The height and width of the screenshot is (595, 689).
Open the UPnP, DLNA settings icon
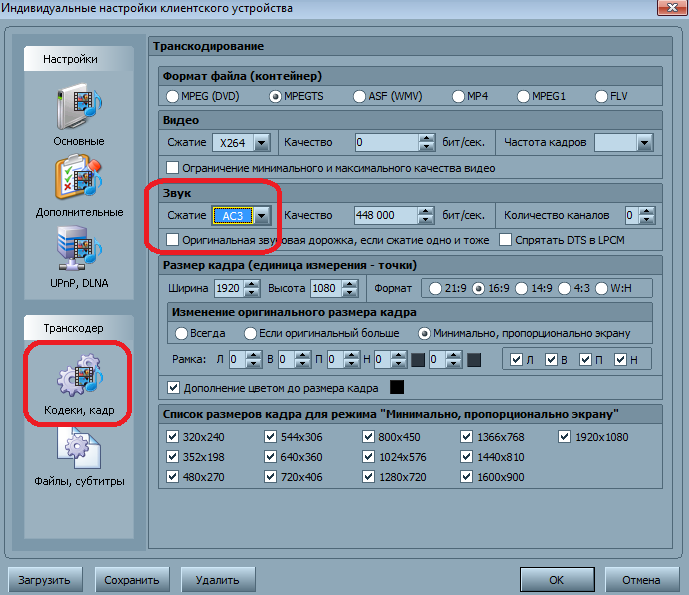tap(78, 252)
